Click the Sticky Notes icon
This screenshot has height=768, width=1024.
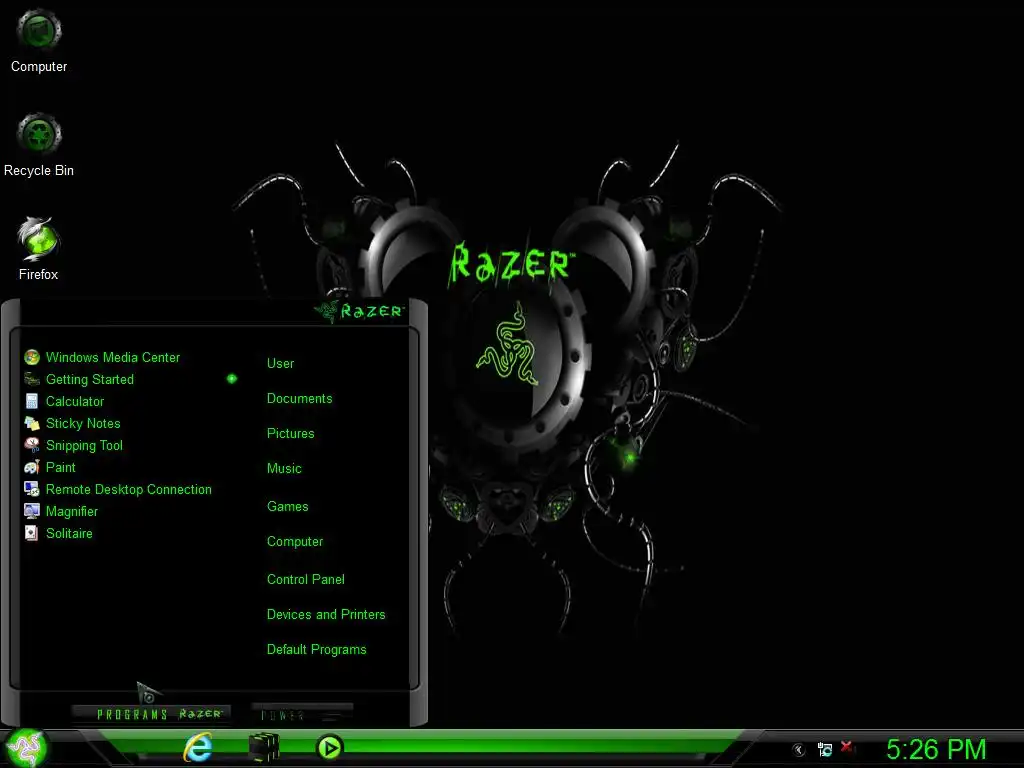pyautogui.click(x=32, y=423)
